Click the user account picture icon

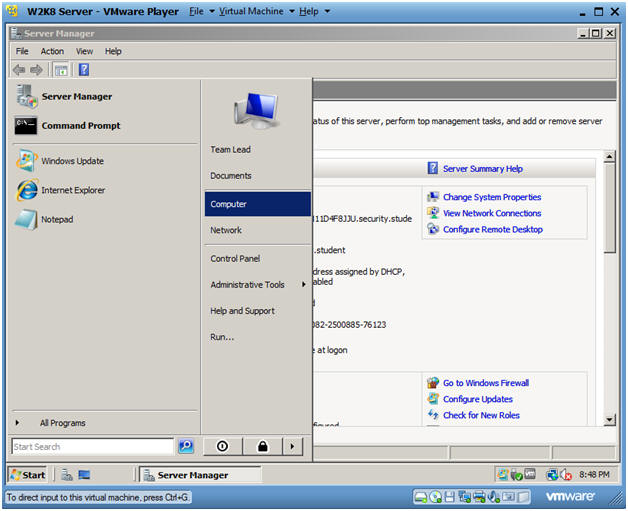(x=256, y=111)
